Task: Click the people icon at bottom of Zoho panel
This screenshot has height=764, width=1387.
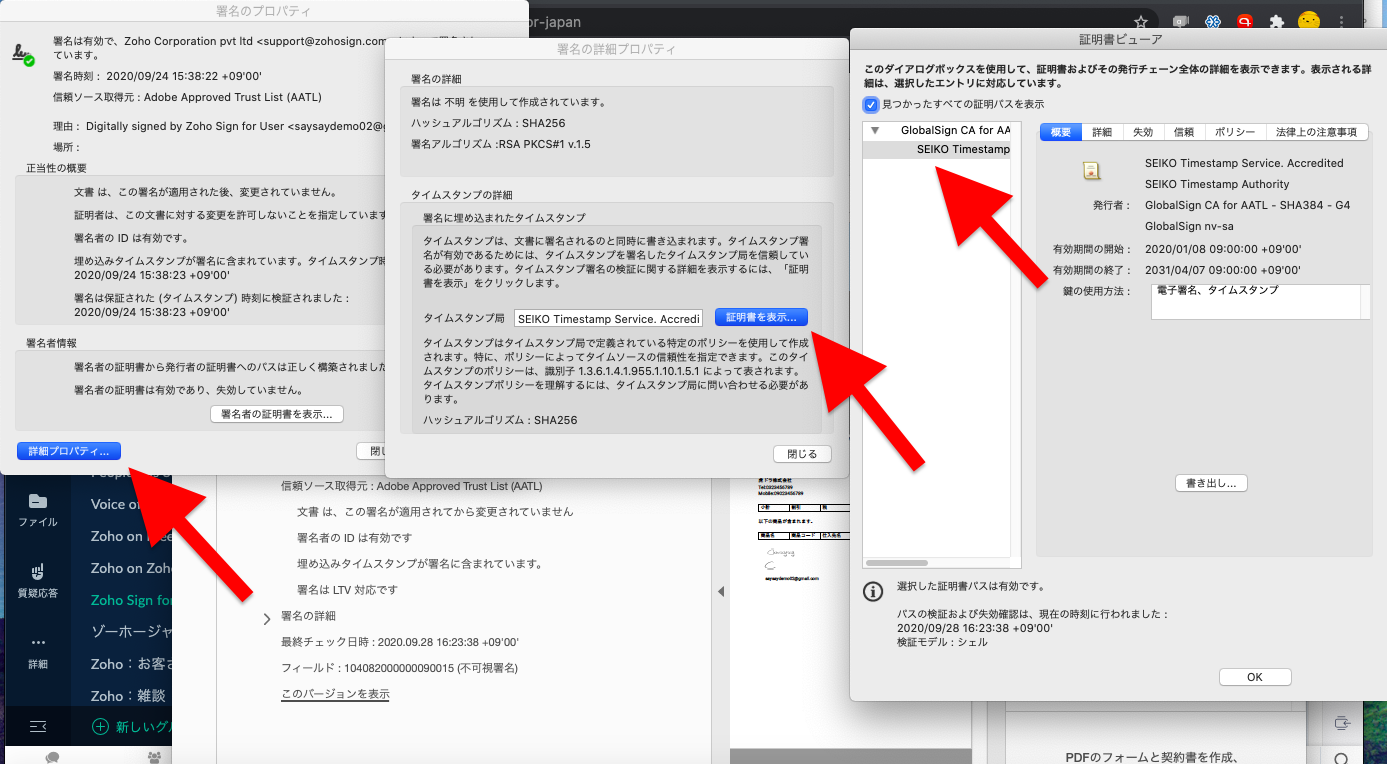Action: [x=154, y=757]
